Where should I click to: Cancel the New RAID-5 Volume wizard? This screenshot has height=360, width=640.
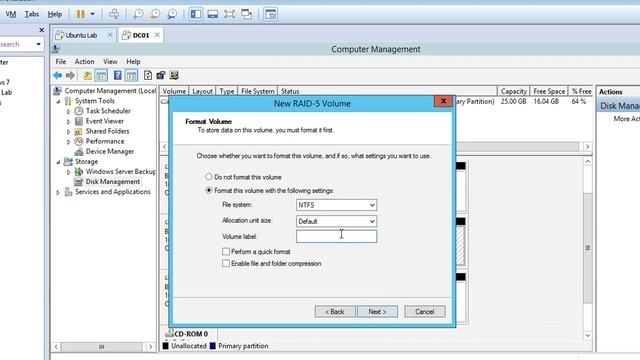(x=424, y=311)
